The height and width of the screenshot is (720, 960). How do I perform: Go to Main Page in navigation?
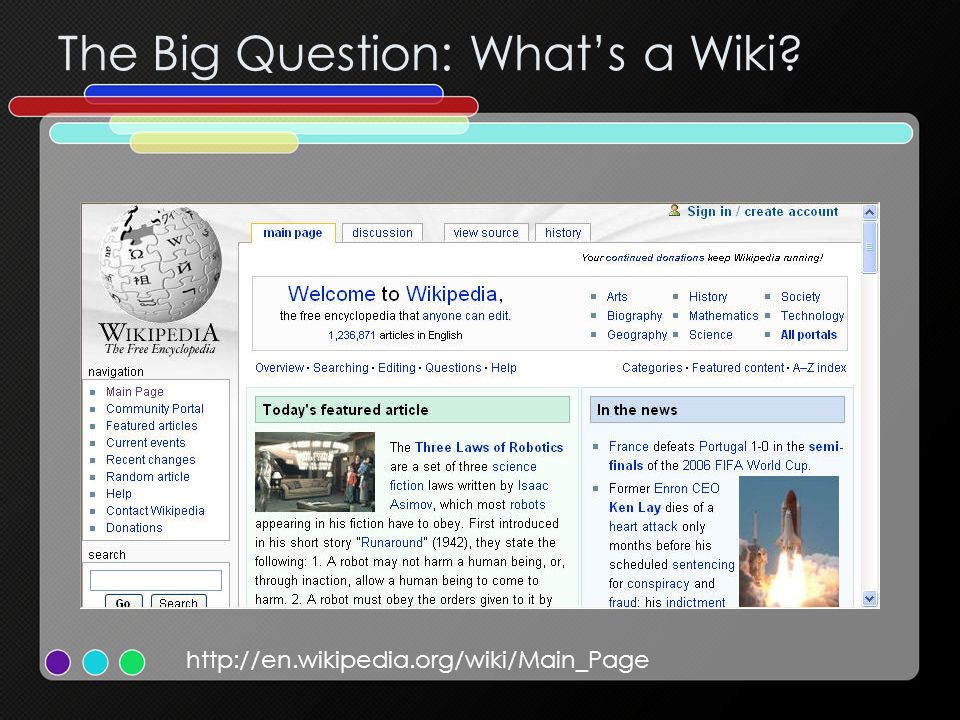(135, 392)
